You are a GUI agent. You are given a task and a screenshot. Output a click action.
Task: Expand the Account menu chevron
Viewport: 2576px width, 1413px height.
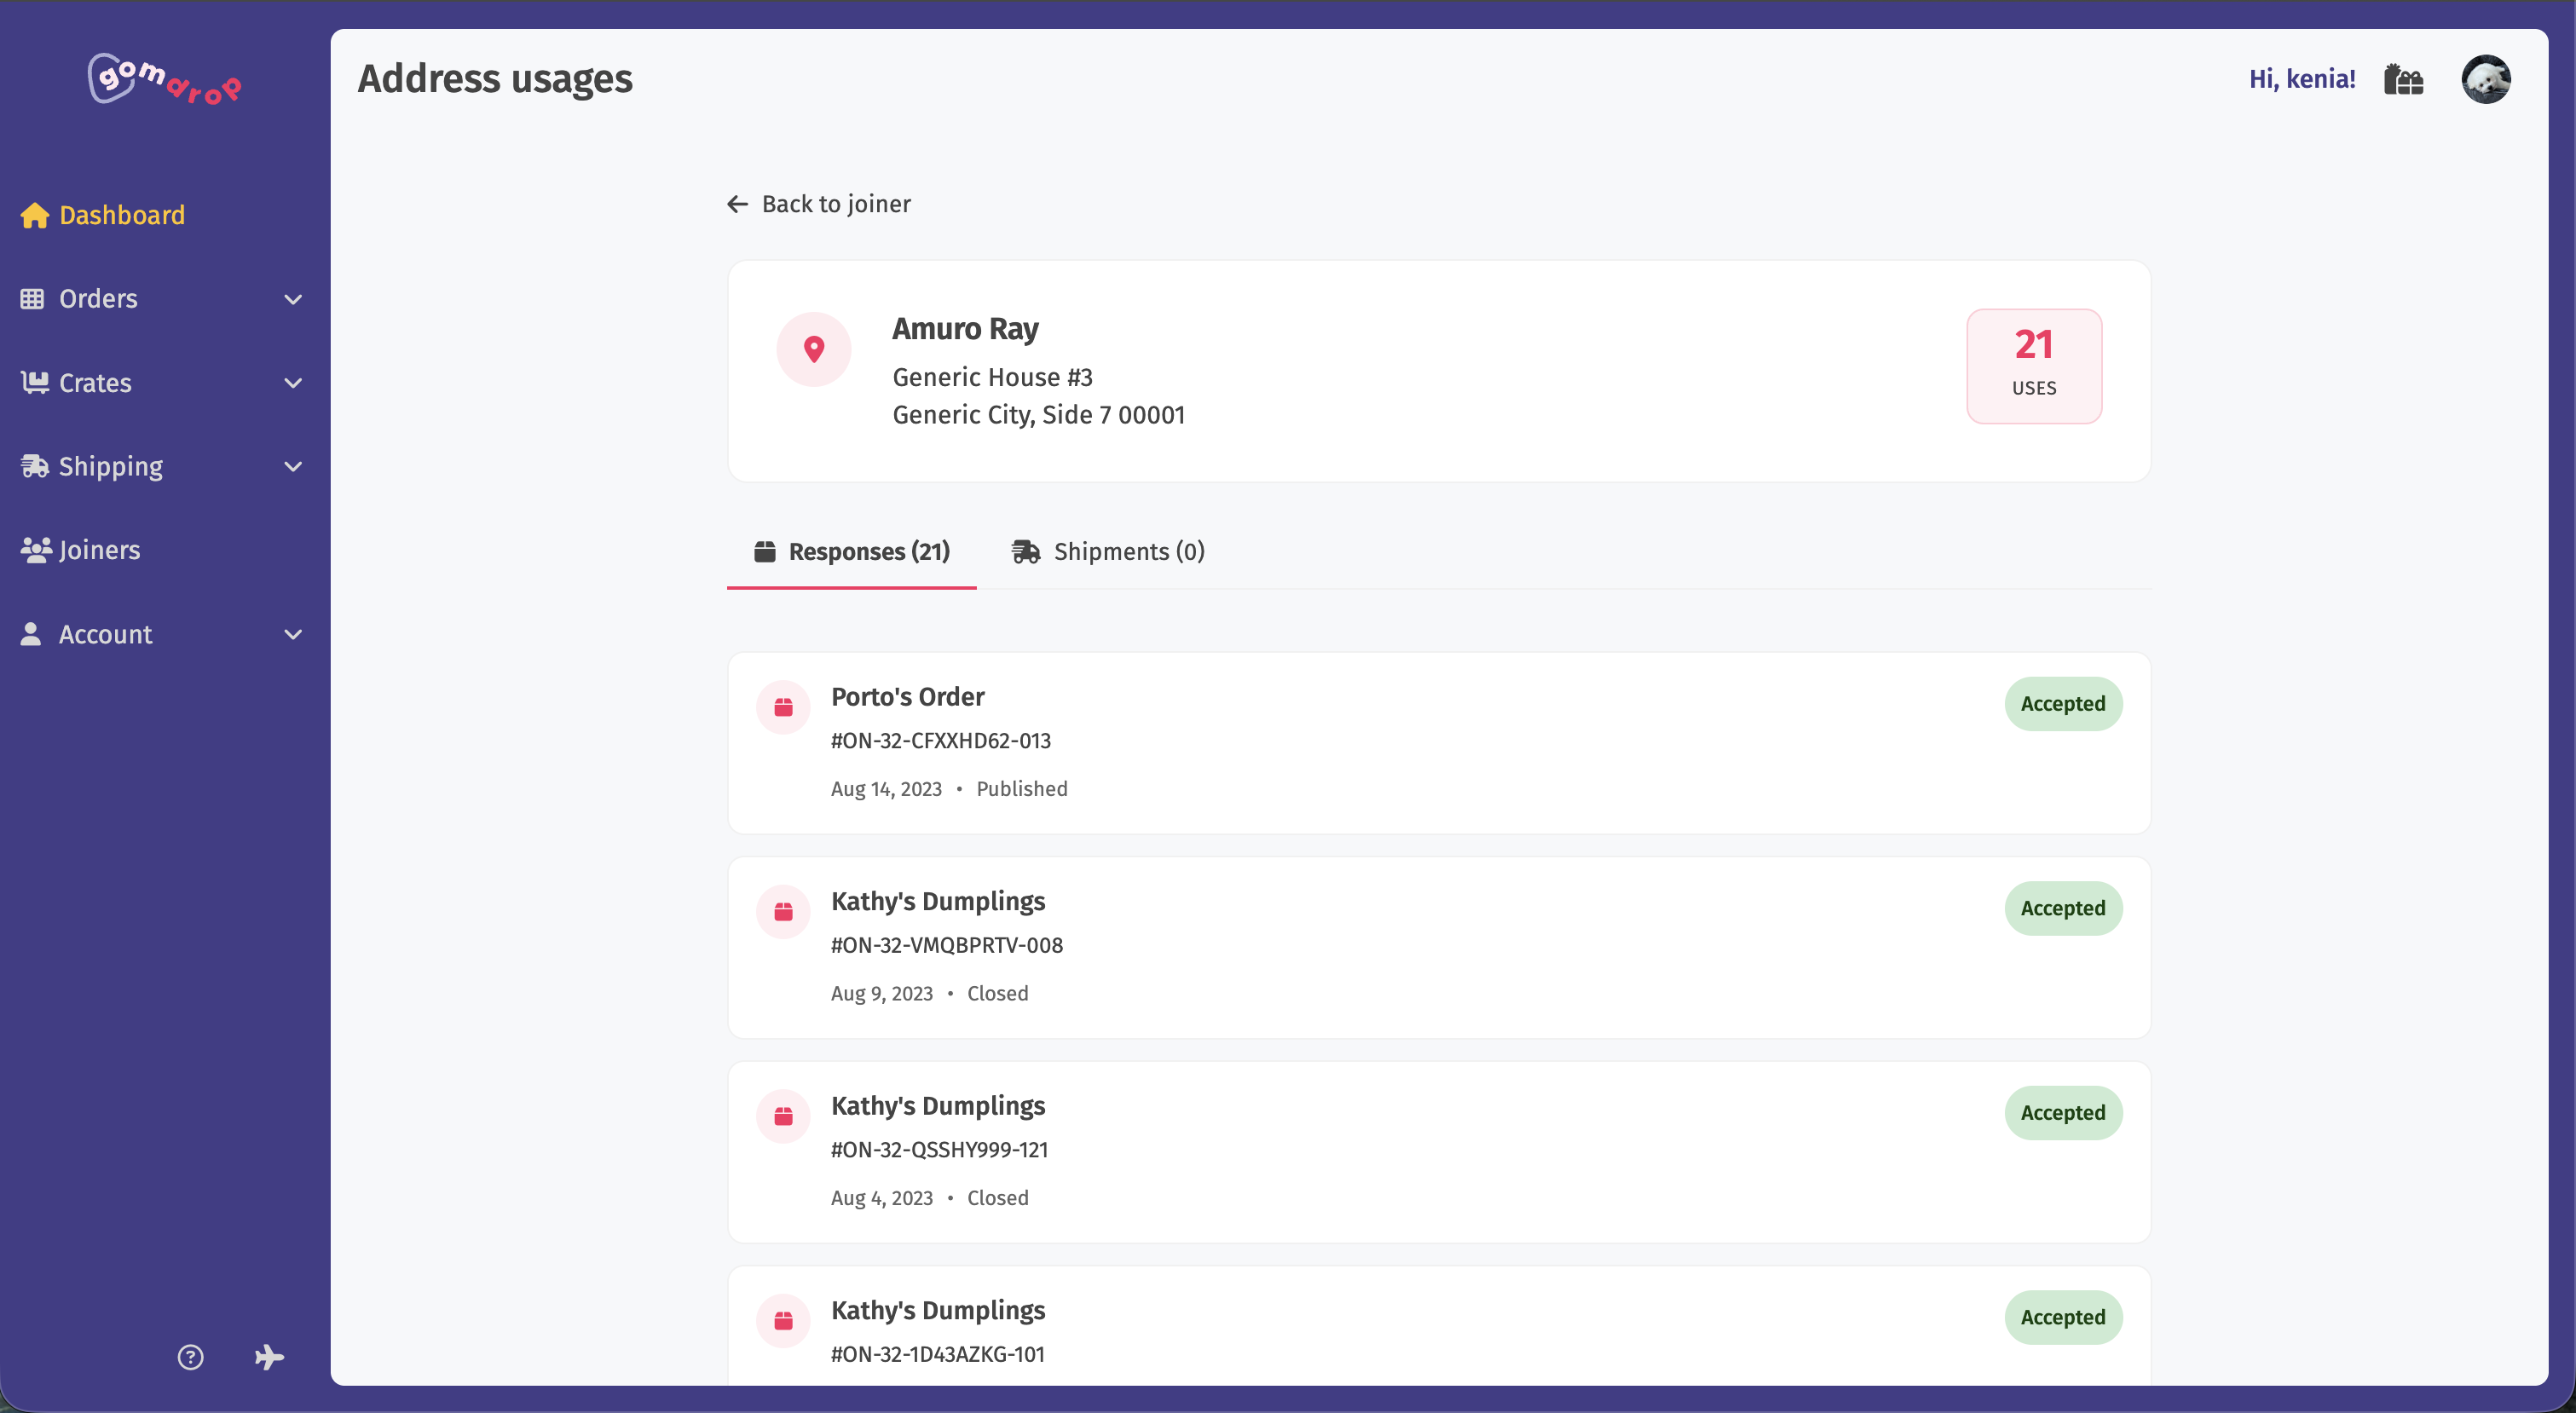point(293,635)
